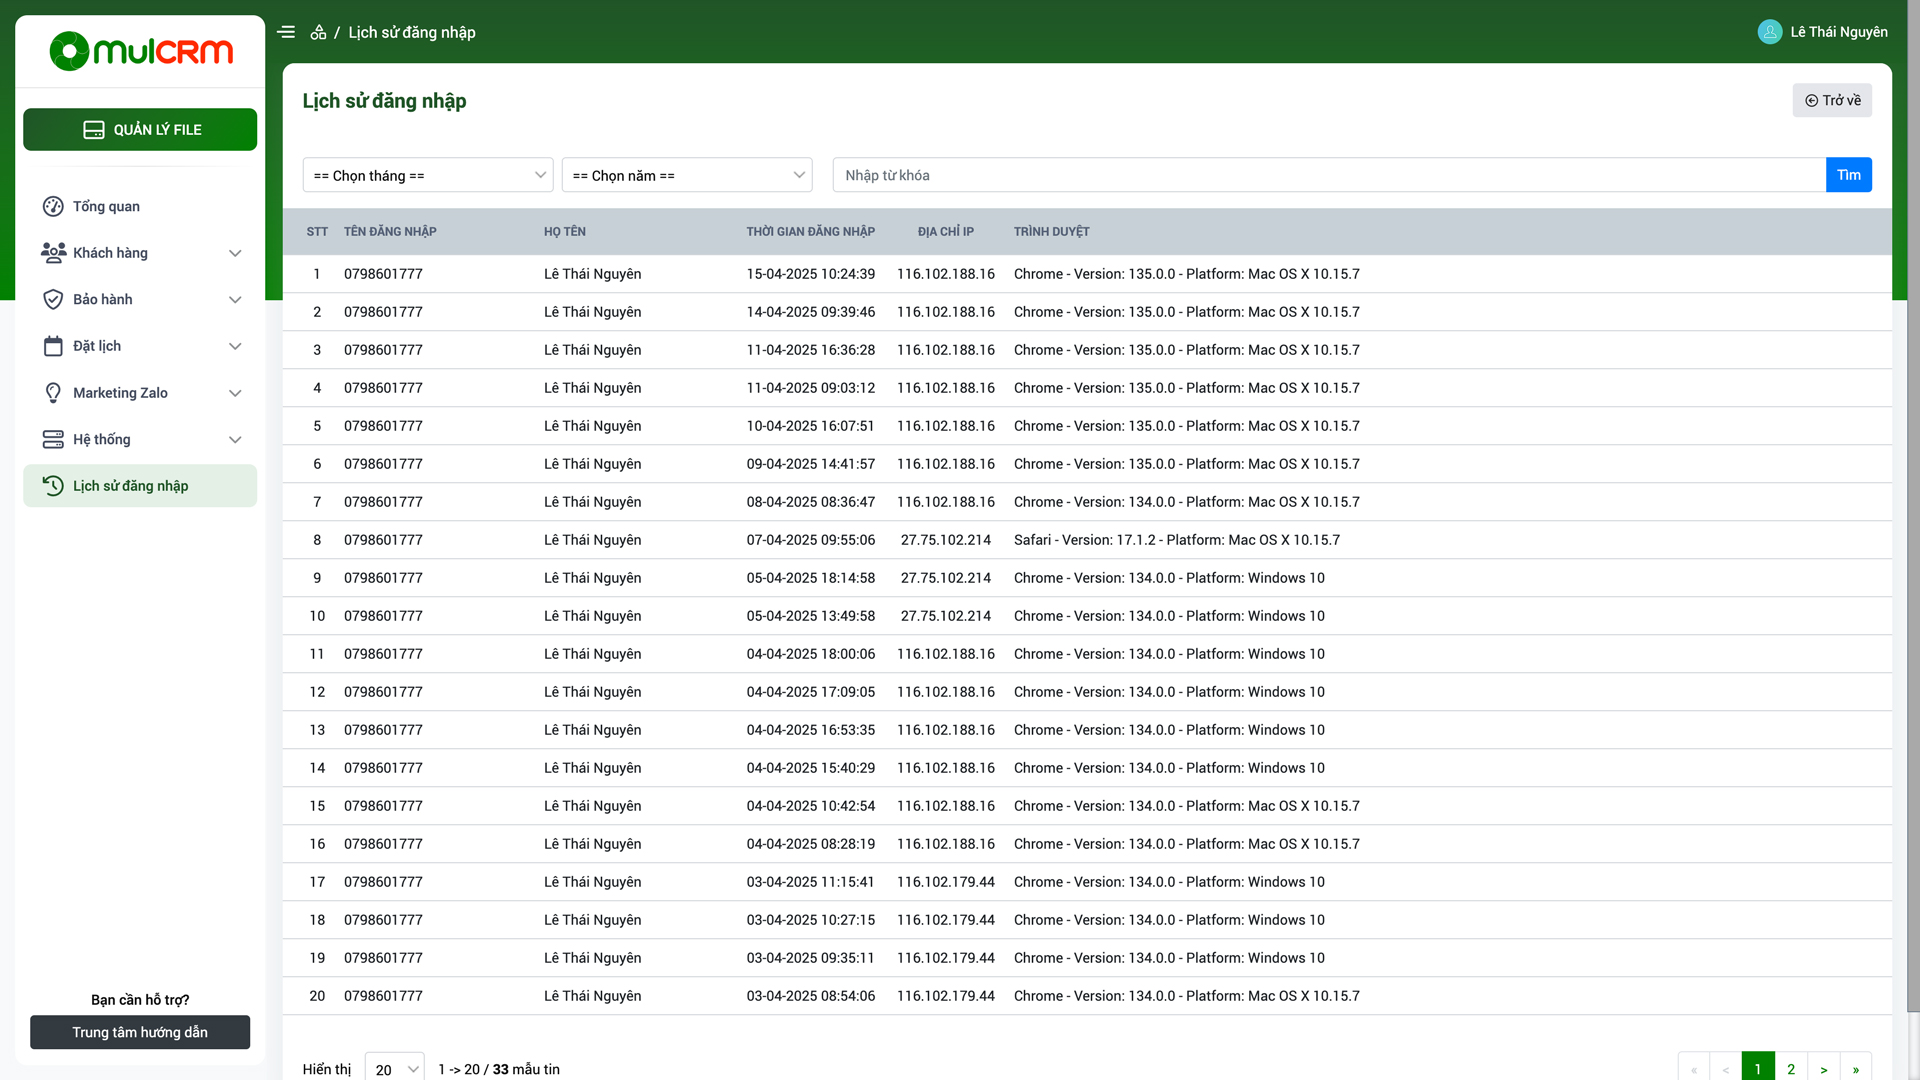
Task: Select Lịch sử đăng nhập menu item
Action: pyautogui.click(x=140, y=486)
